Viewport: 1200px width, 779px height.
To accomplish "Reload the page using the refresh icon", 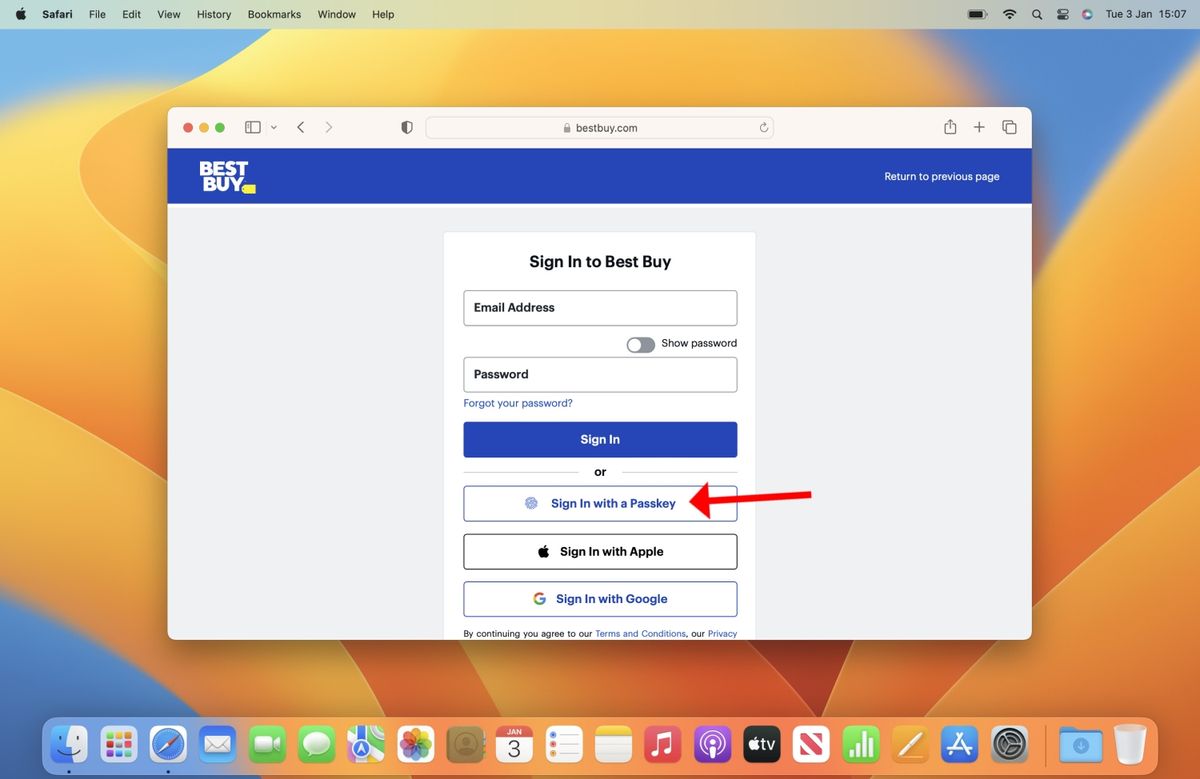I will point(763,127).
